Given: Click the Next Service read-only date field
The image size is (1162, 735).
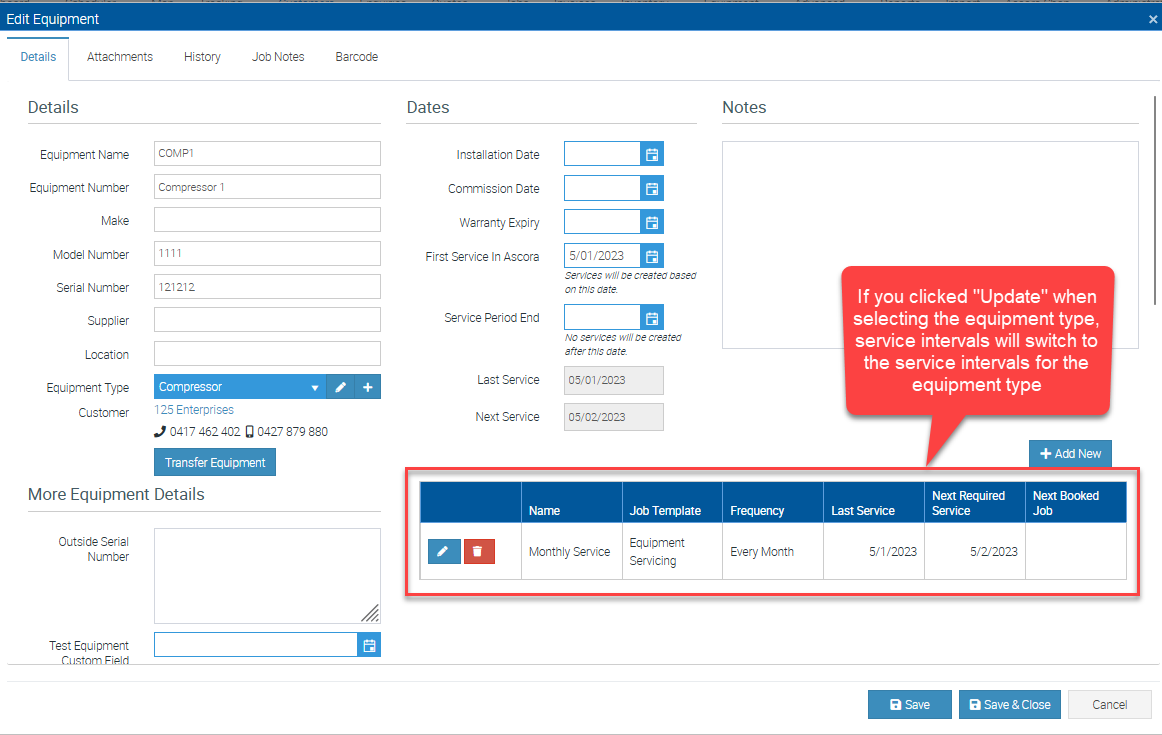Looking at the screenshot, I should 614,417.
